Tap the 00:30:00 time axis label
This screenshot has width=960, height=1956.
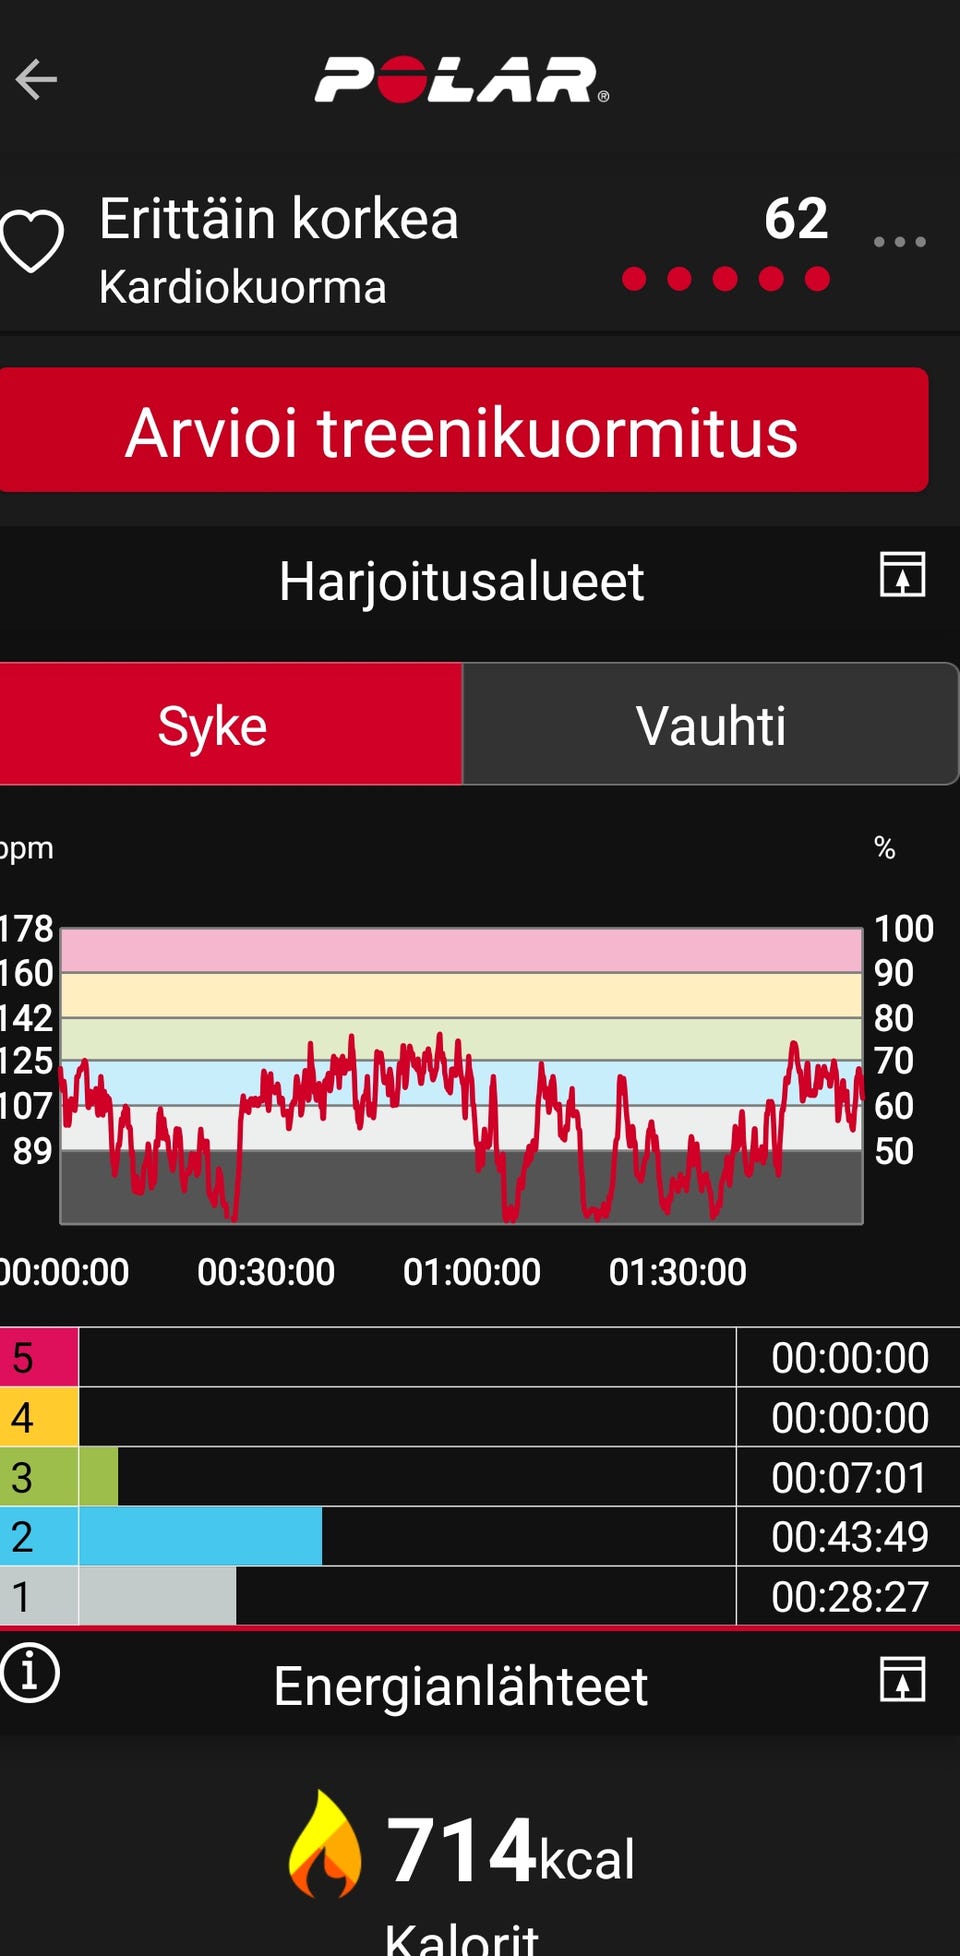click(x=266, y=1272)
